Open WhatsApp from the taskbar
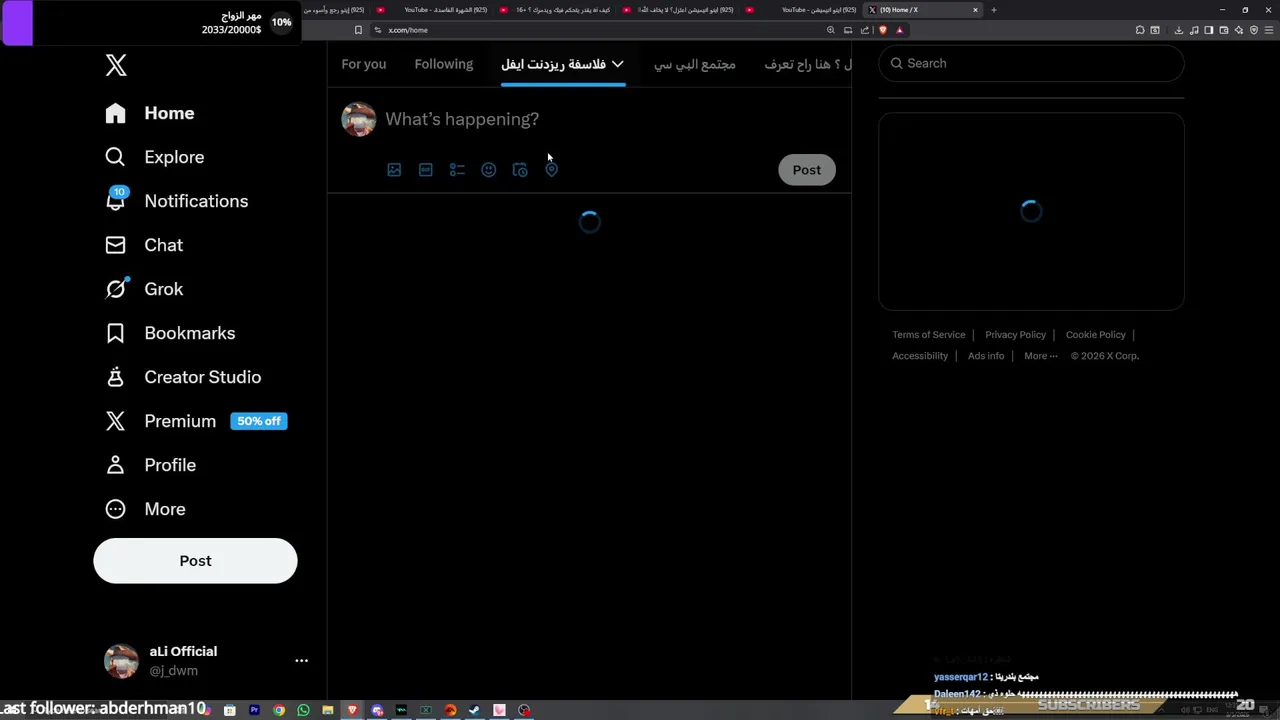Image resolution: width=1280 pixels, height=720 pixels. tap(303, 710)
